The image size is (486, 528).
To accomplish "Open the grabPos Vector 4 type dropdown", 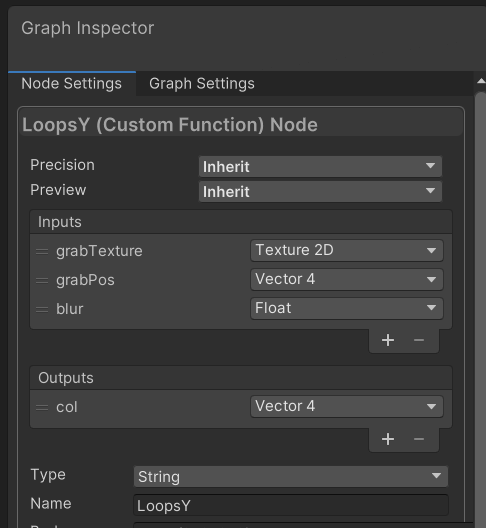I will click(x=347, y=279).
